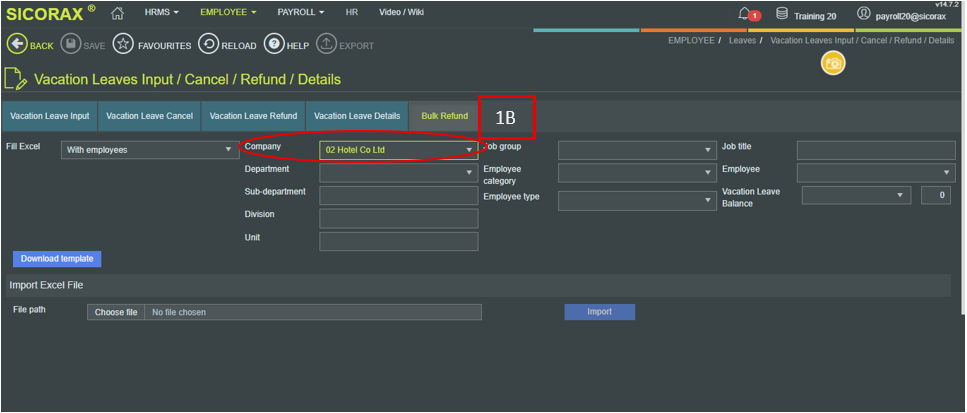This screenshot has height=413, width=967.
Task: Click SICORAX logo
Action: coord(51,13)
